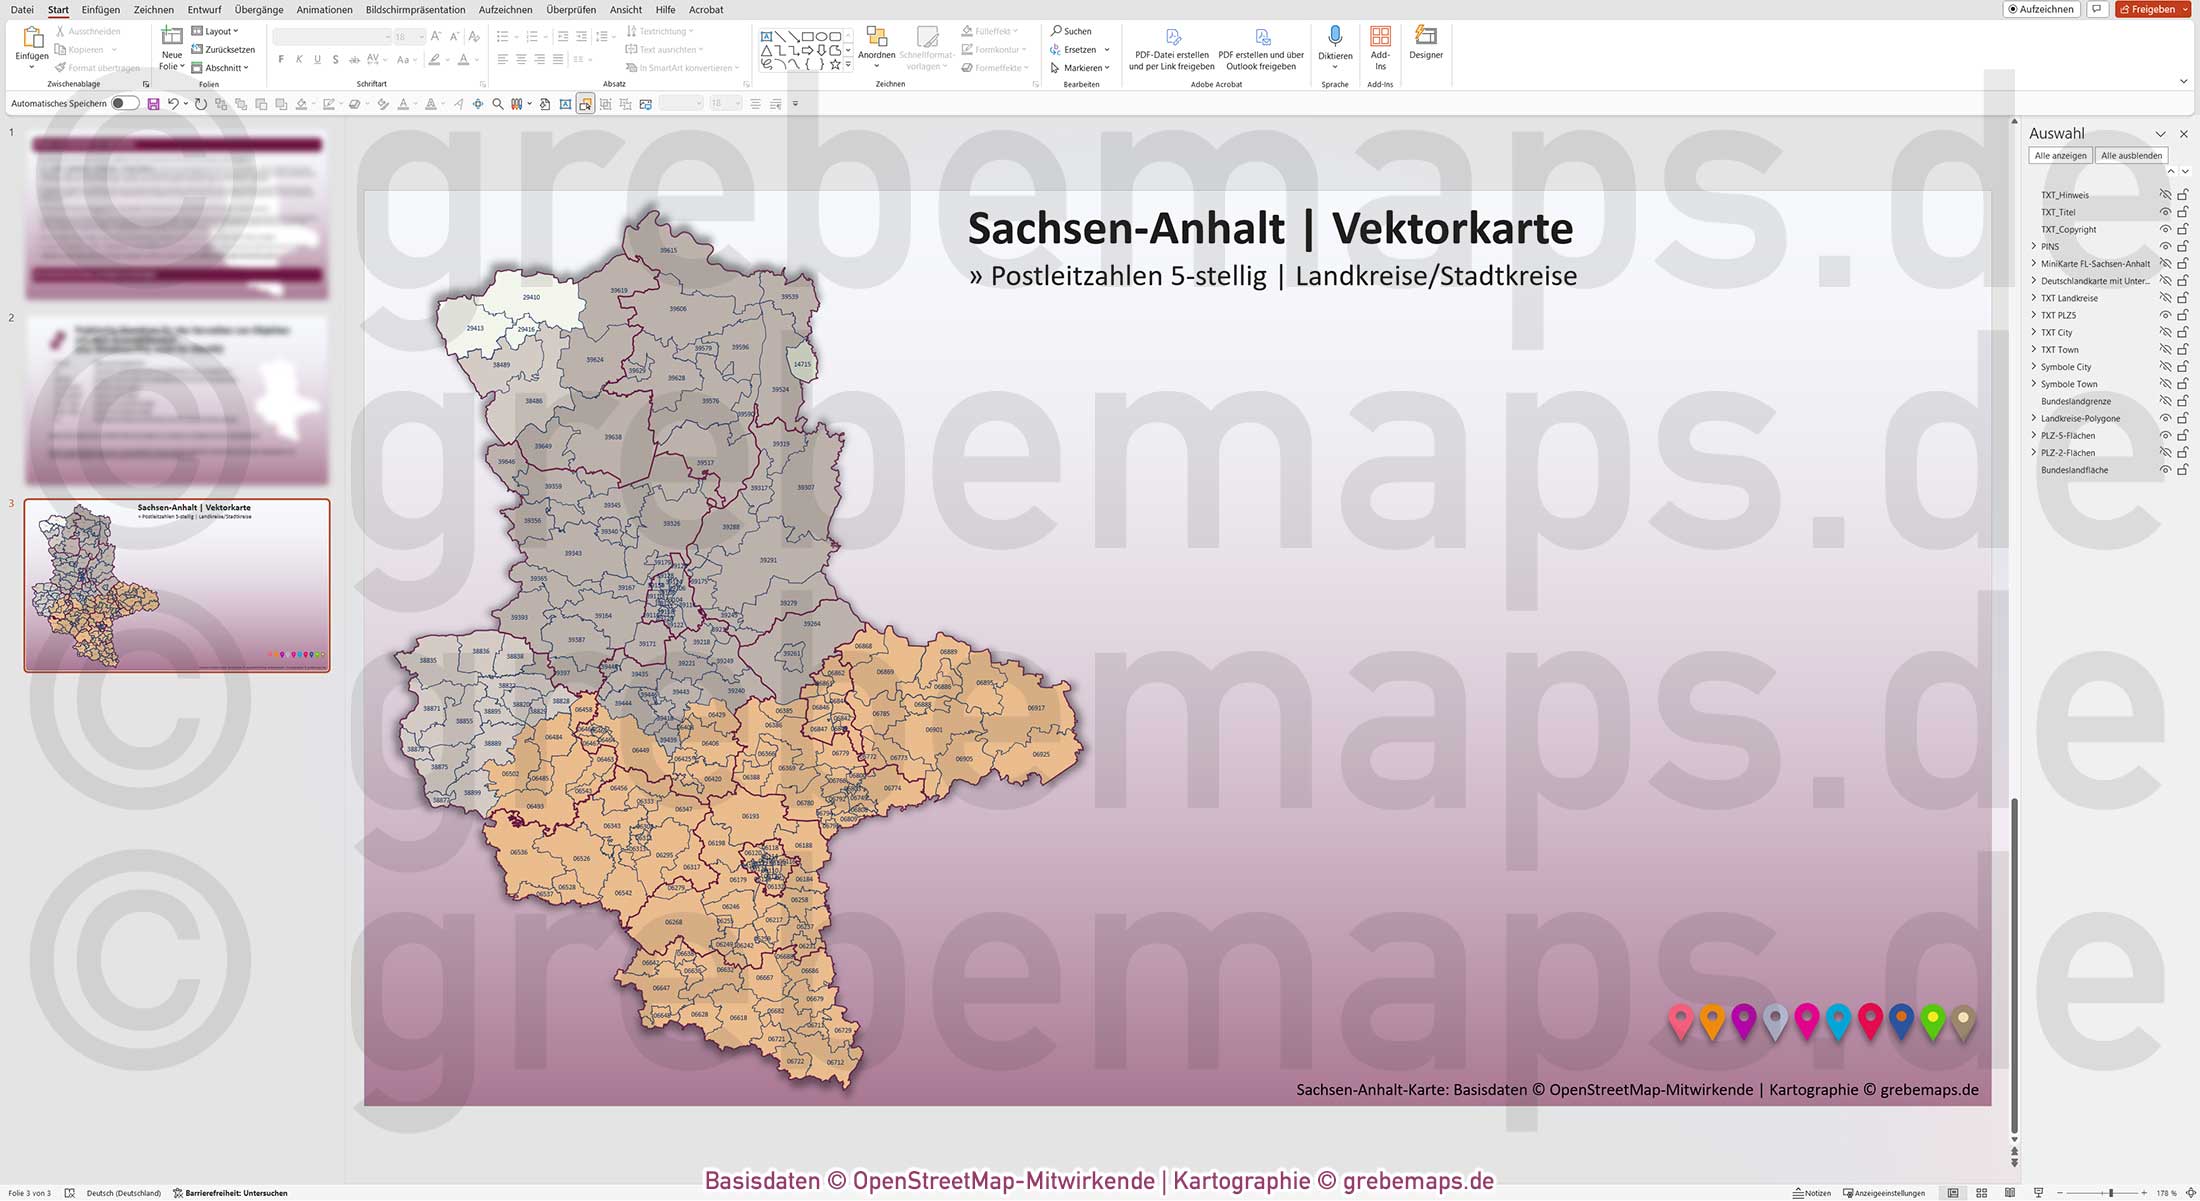Image resolution: width=2200 pixels, height=1201 pixels.
Task: Expand the Landkreise-Polygone tree item
Action: (x=2033, y=418)
